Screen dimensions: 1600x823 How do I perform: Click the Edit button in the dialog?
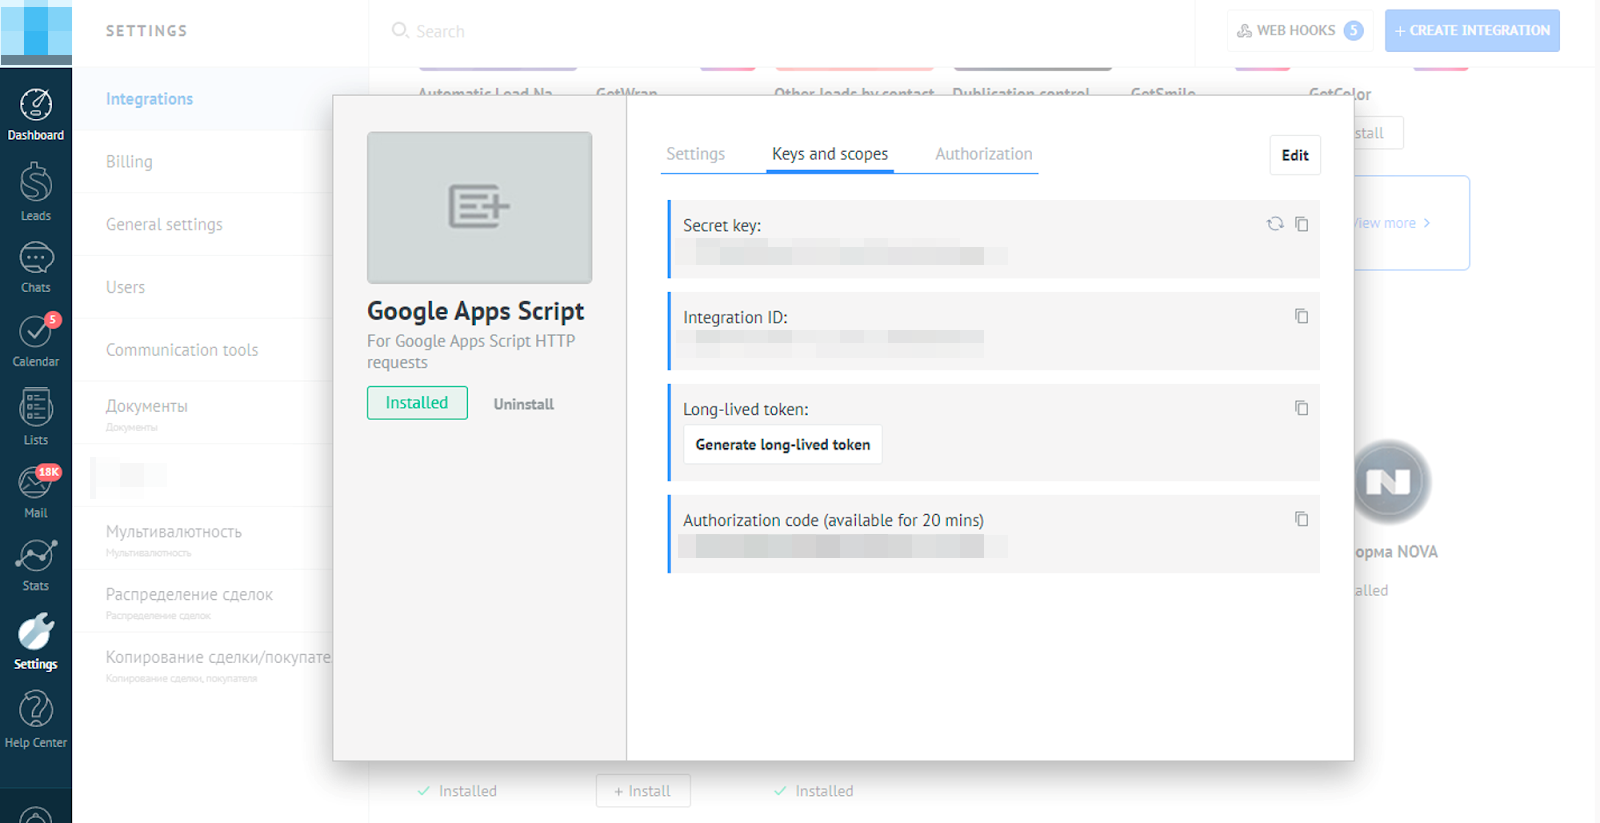pos(1295,155)
